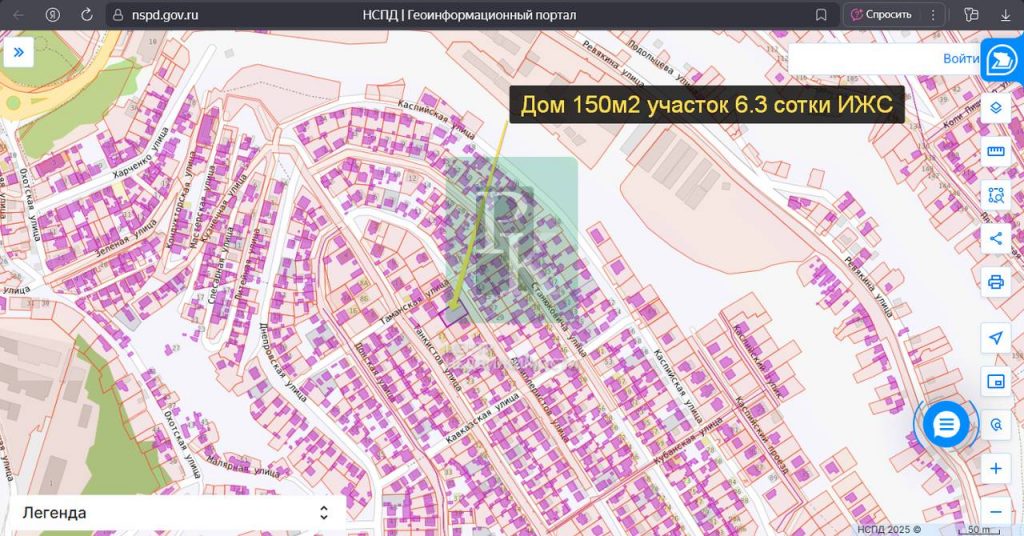Open the map layers panel
The image size is (1024, 536).
[x=995, y=108]
